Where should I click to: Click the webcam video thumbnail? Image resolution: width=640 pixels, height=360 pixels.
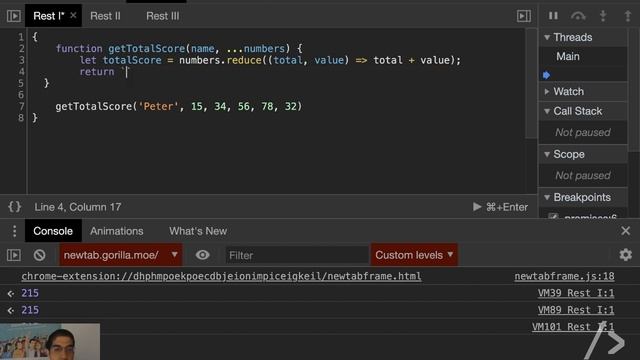tap(50, 342)
